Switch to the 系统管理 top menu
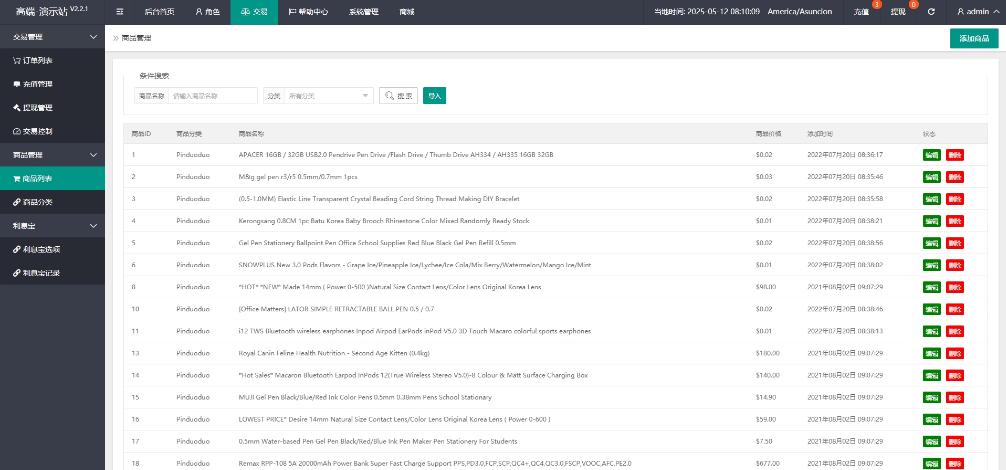The image size is (1006, 470). pos(363,11)
